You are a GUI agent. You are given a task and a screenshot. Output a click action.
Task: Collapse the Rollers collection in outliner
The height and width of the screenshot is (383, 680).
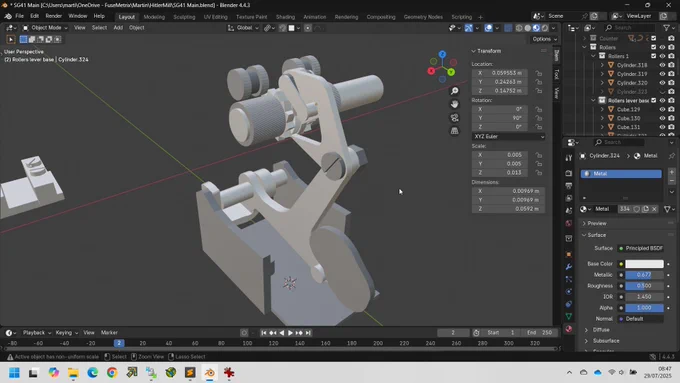(x=585, y=47)
